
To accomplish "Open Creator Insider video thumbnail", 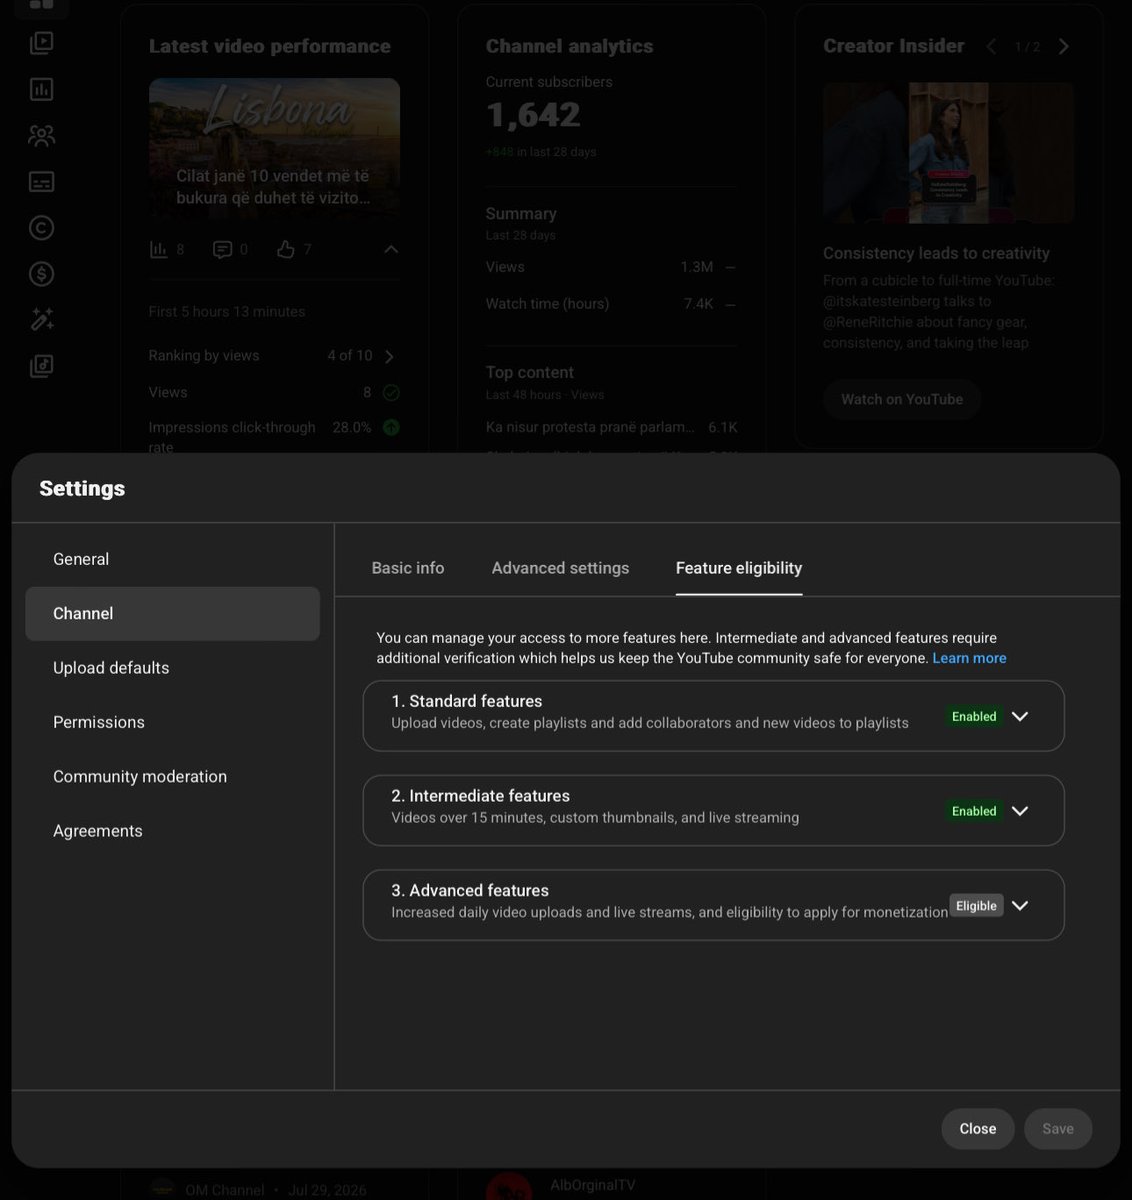I will (948, 152).
